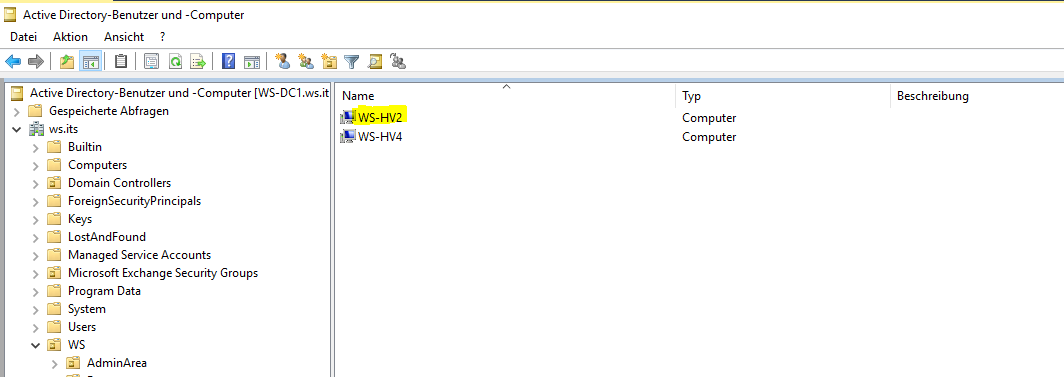Select the WS-HV4 computer entry
1064x377 pixels.
coord(381,136)
